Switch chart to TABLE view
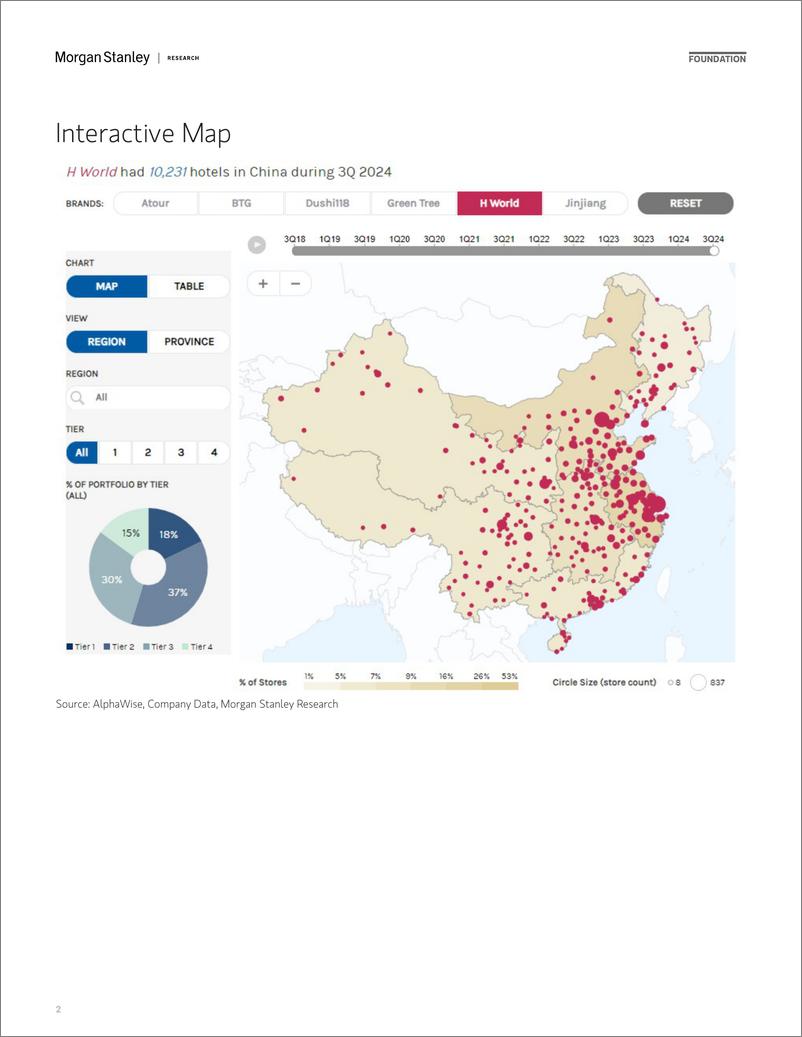This screenshot has height=1037, width=802. pos(188,286)
